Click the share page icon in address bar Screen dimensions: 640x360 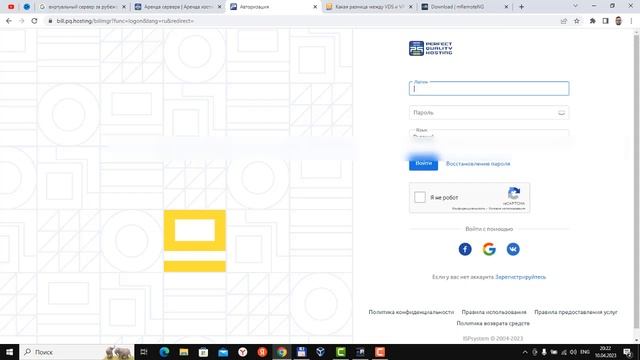pos(564,21)
